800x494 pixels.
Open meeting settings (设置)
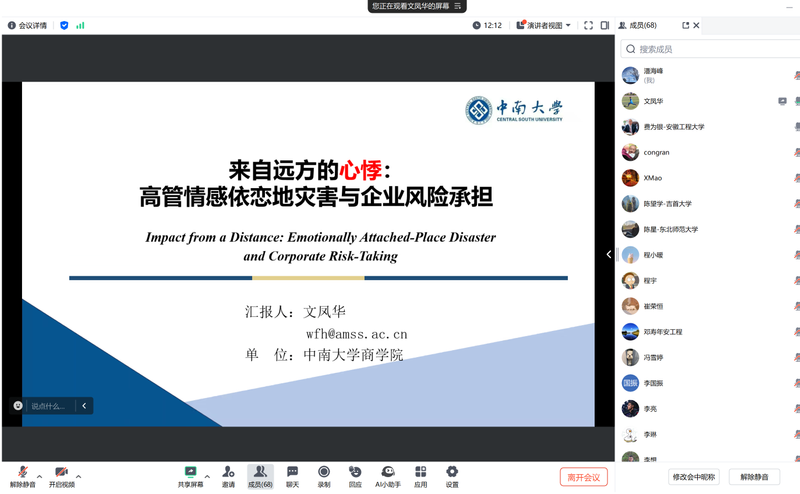[x=452, y=474]
